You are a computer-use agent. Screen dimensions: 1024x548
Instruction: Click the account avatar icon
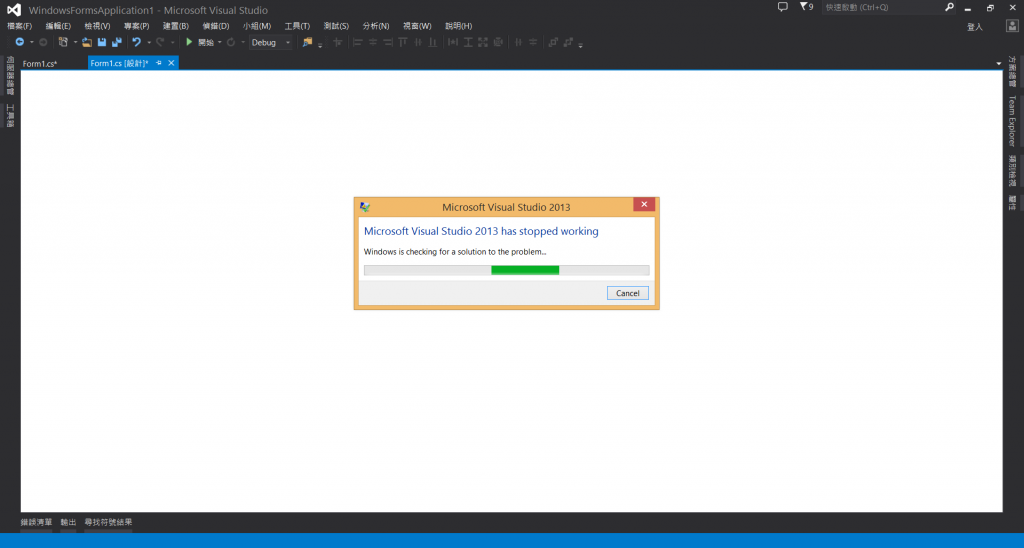click(1012, 26)
